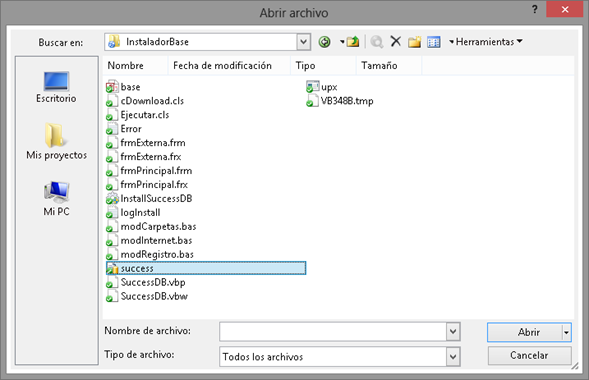Select the frmPrincipal.frx file

point(147,185)
